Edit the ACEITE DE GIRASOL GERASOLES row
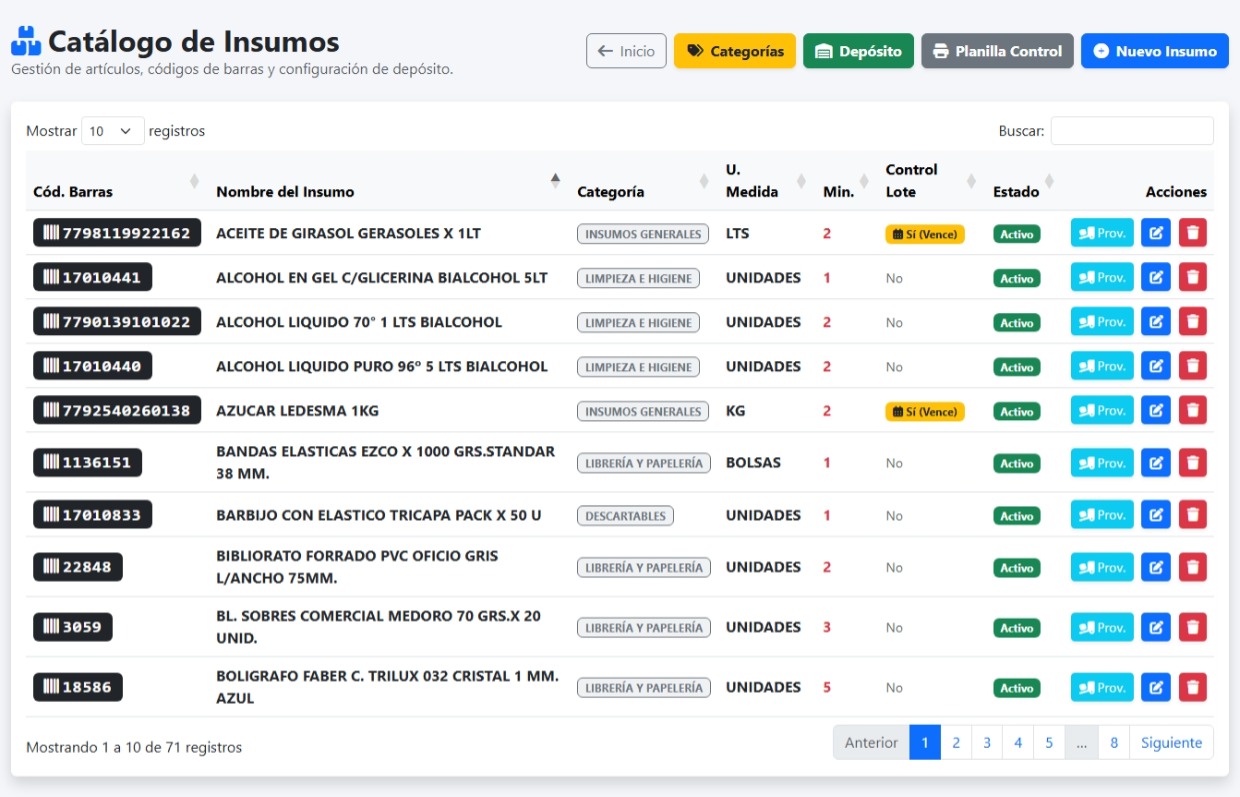1240x797 pixels. tap(1155, 233)
